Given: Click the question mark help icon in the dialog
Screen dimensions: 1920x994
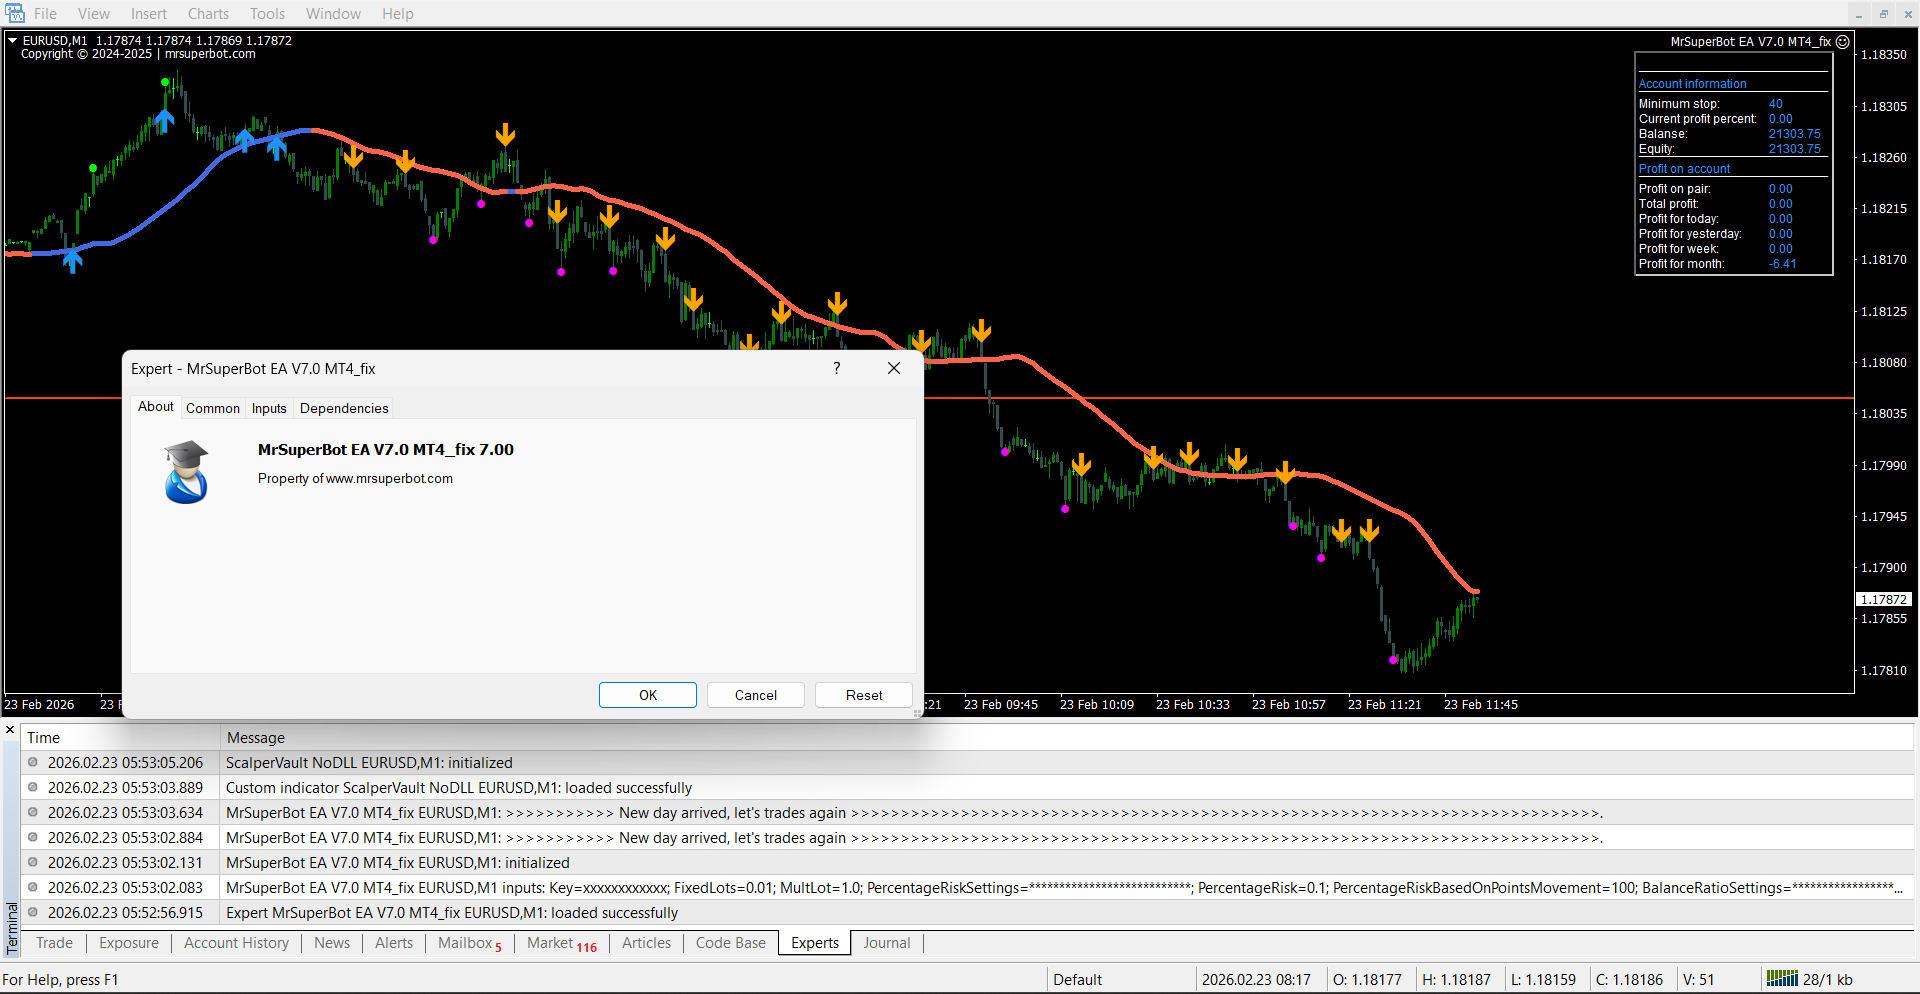Looking at the screenshot, I should tap(836, 368).
